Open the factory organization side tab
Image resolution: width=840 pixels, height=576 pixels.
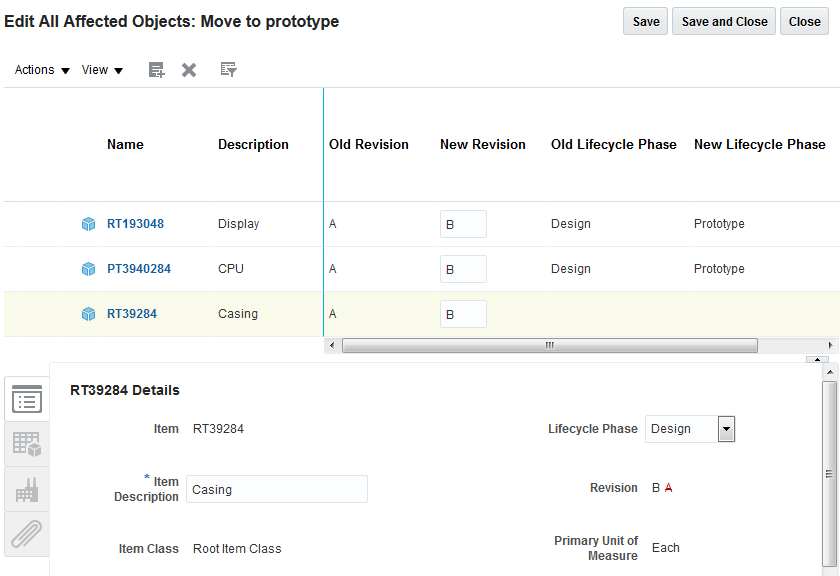(27, 489)
